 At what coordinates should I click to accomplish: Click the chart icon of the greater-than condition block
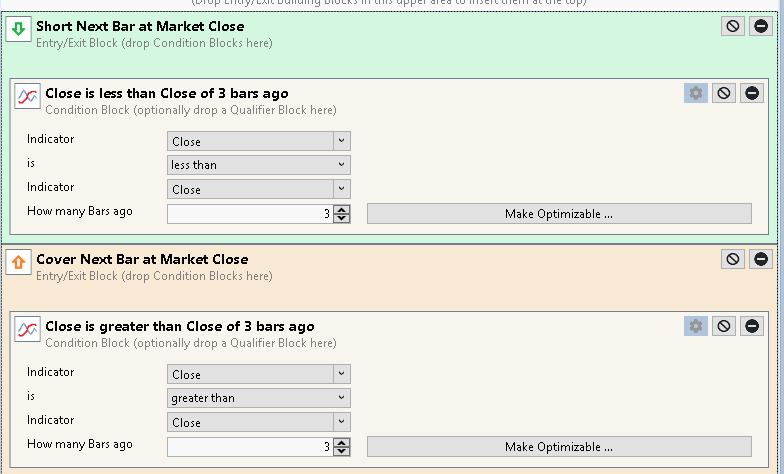pyautogui.click(x=28, y=329)
